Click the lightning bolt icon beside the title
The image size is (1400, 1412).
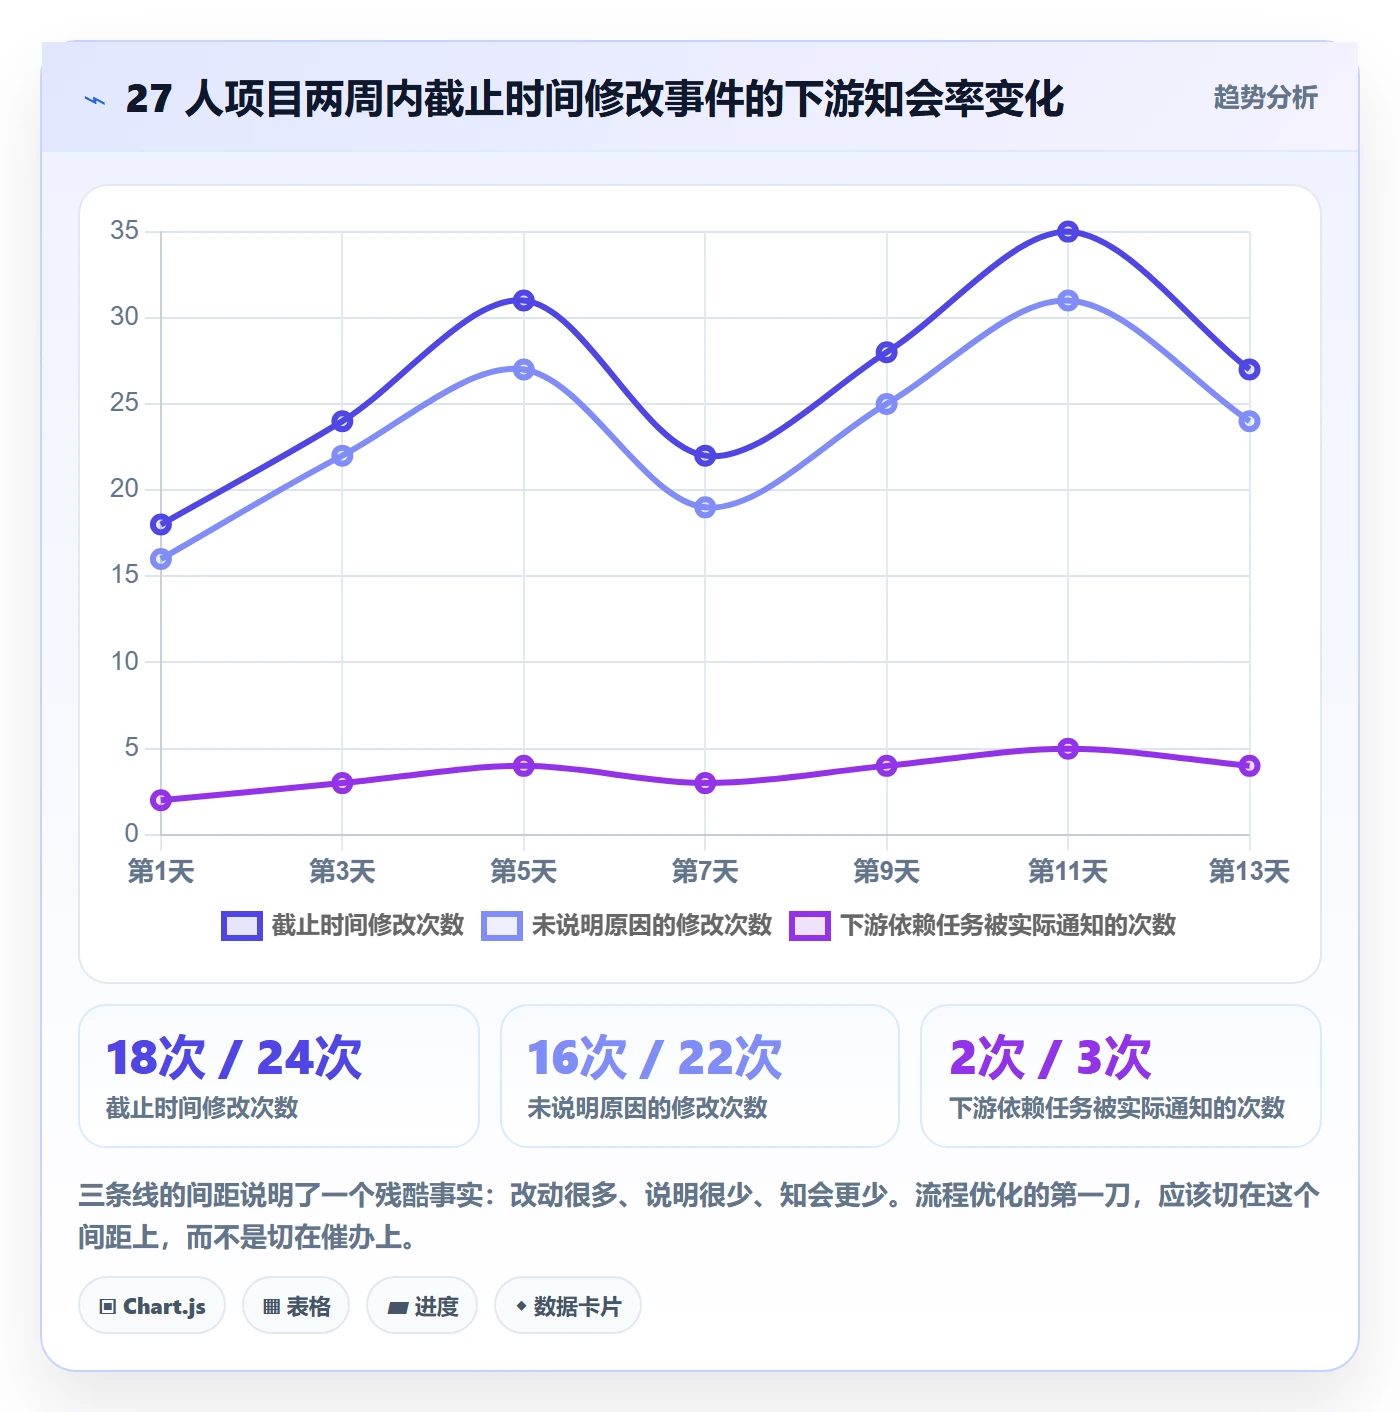95,100
